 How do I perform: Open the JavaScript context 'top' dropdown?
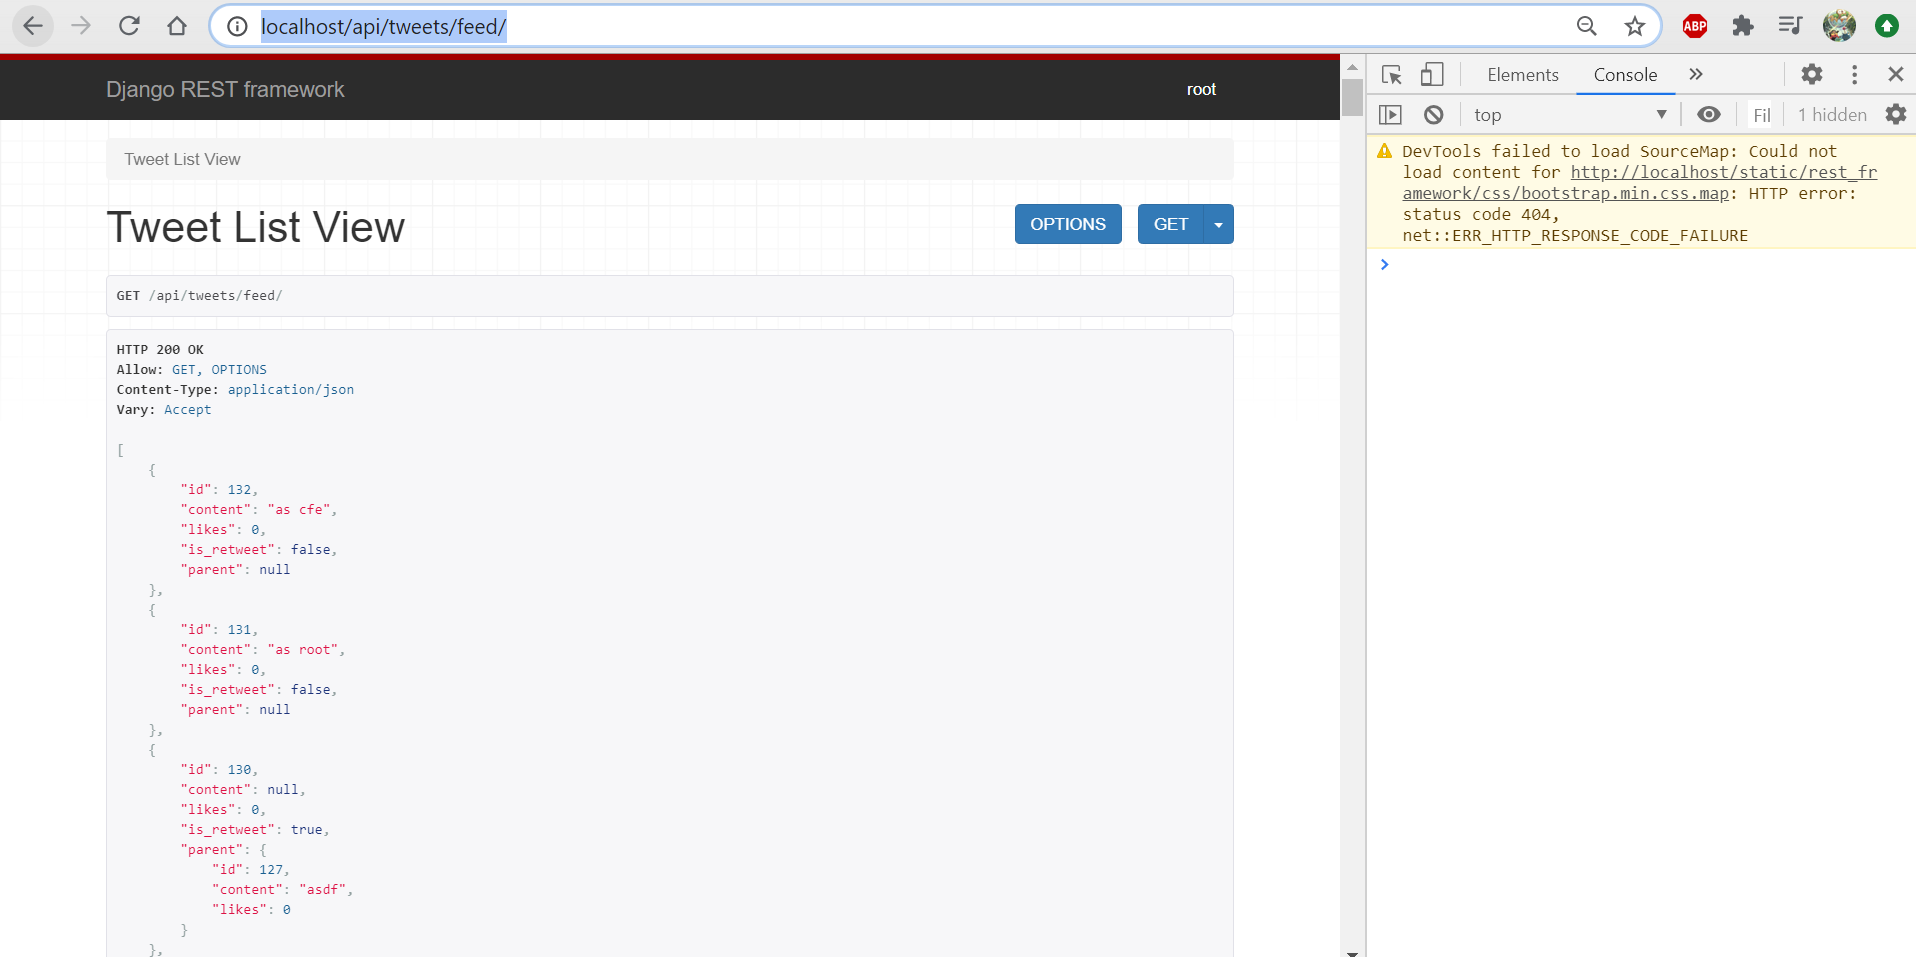1570,115
